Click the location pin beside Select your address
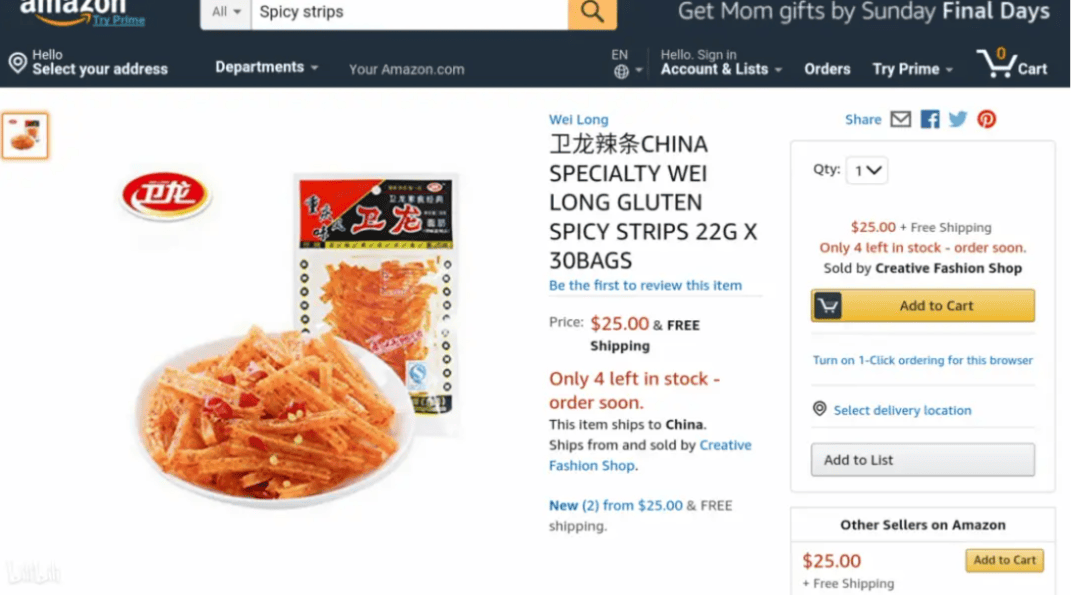 coord(18,63)
